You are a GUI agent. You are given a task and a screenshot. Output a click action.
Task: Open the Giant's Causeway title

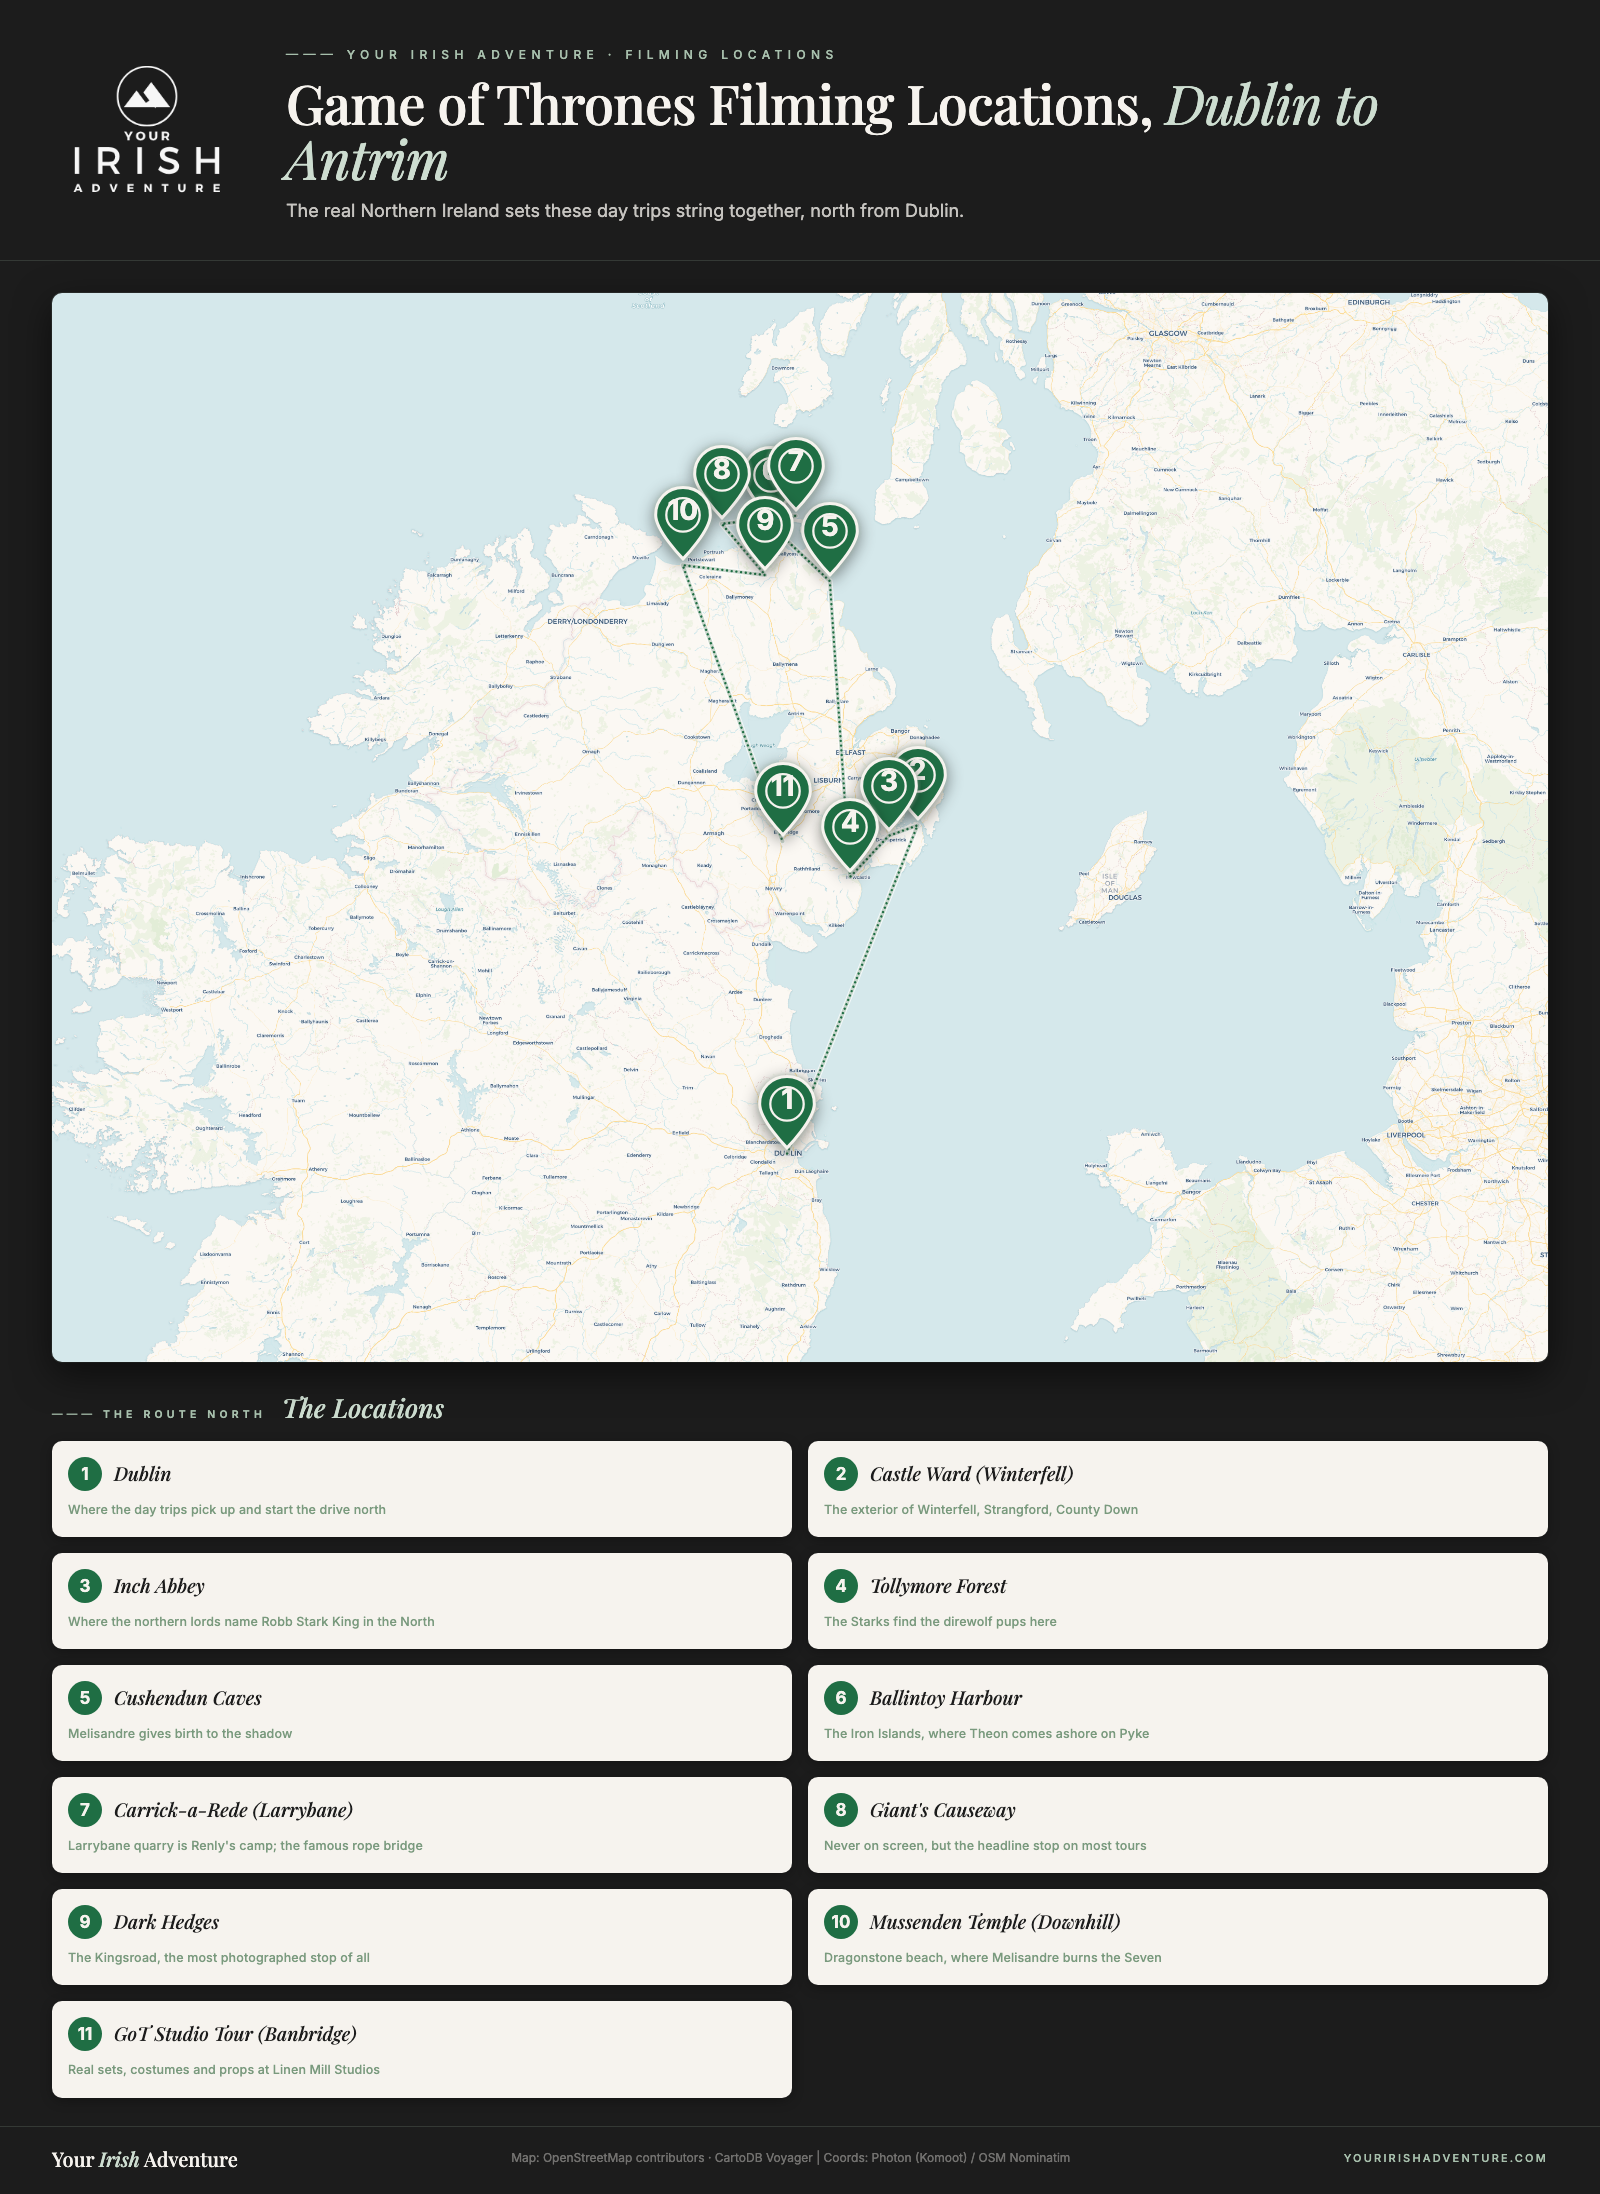click(x=942, y=1810)
